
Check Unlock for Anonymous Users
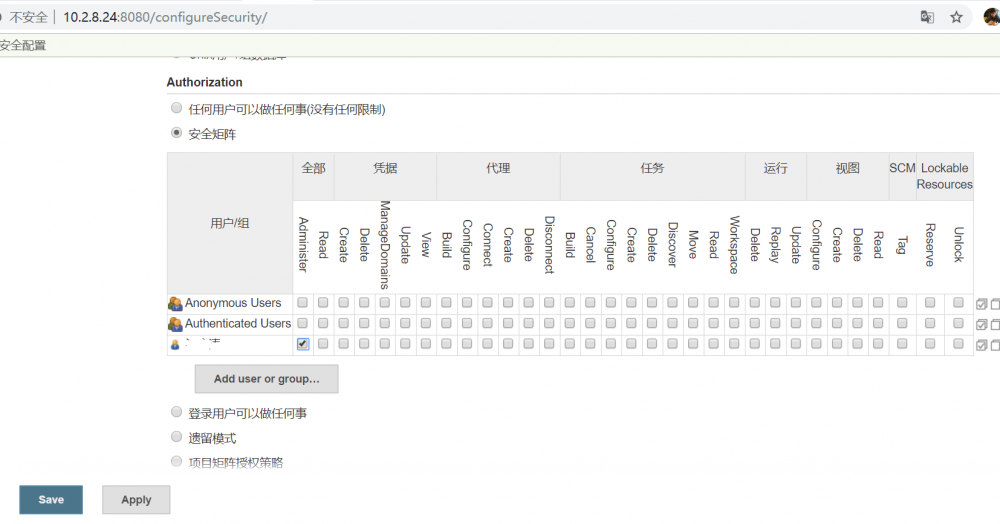coord(958,302)
